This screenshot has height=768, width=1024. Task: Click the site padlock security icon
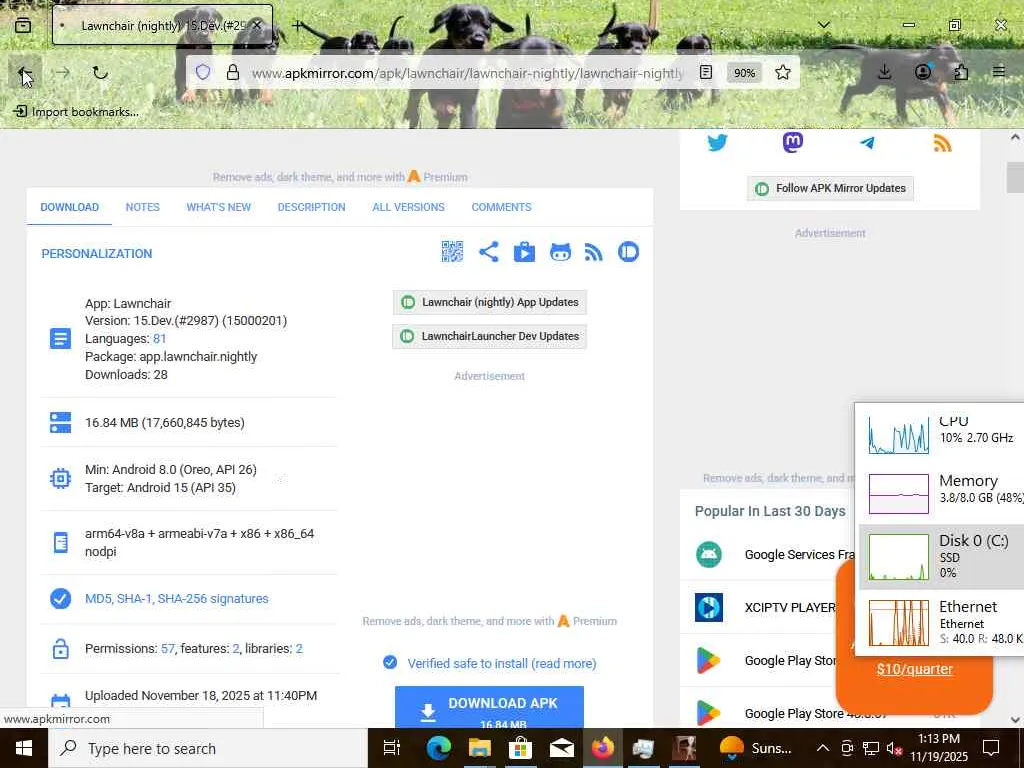(232, 72)
